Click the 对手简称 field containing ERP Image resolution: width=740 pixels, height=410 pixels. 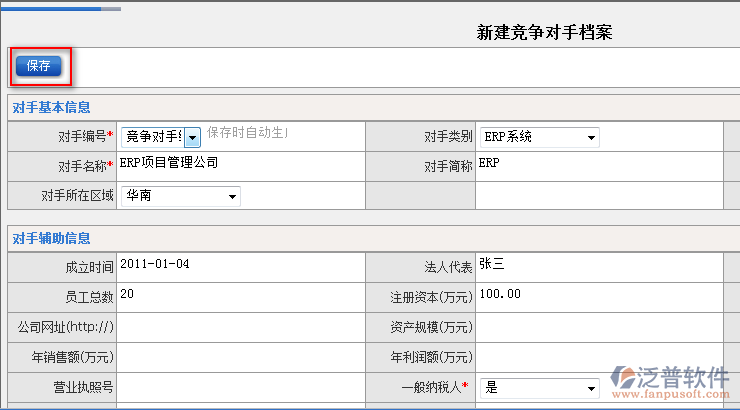pyautogui.click(x=598, y=164)
